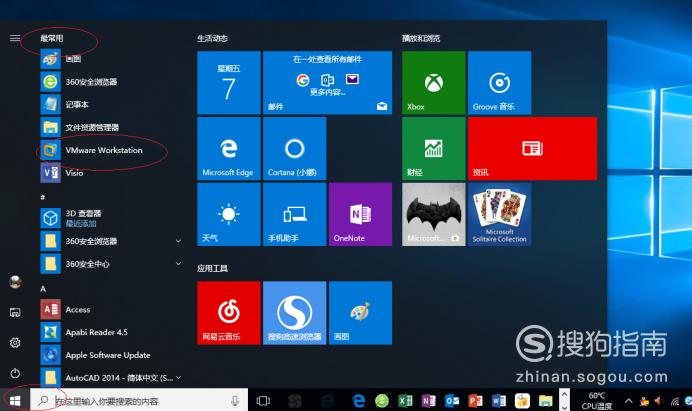692x411 pixels.
Task: Open the Groove 音乐 tile
Action: point(499,83)
